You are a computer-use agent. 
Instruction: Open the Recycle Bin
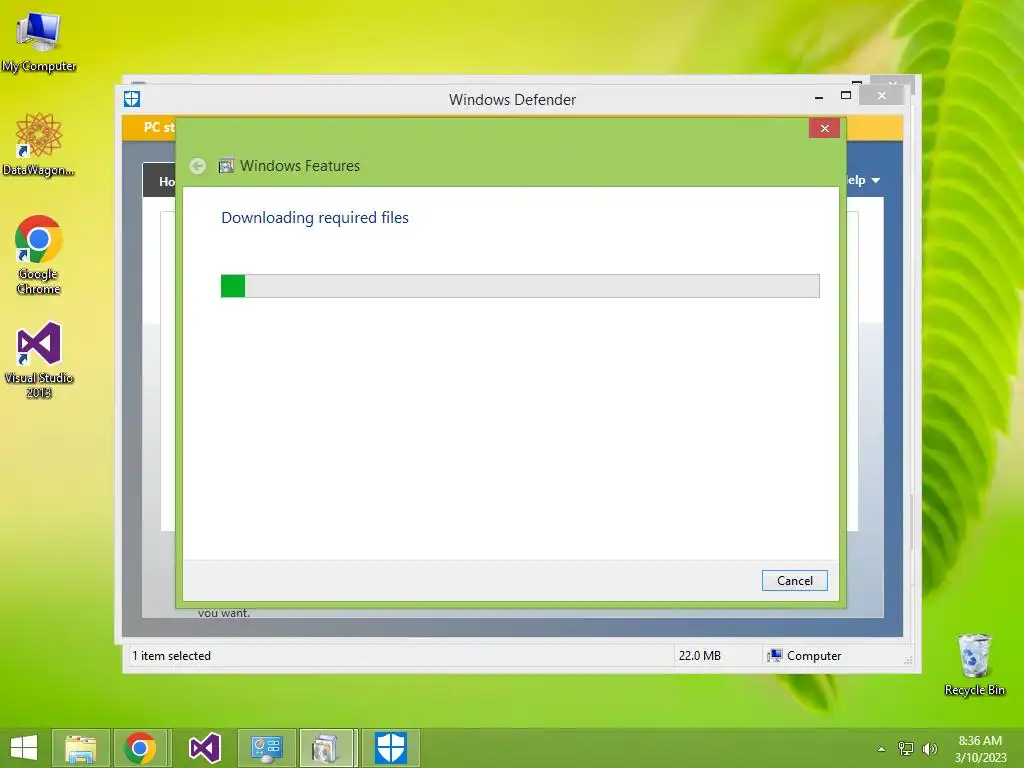click(974, 664)
